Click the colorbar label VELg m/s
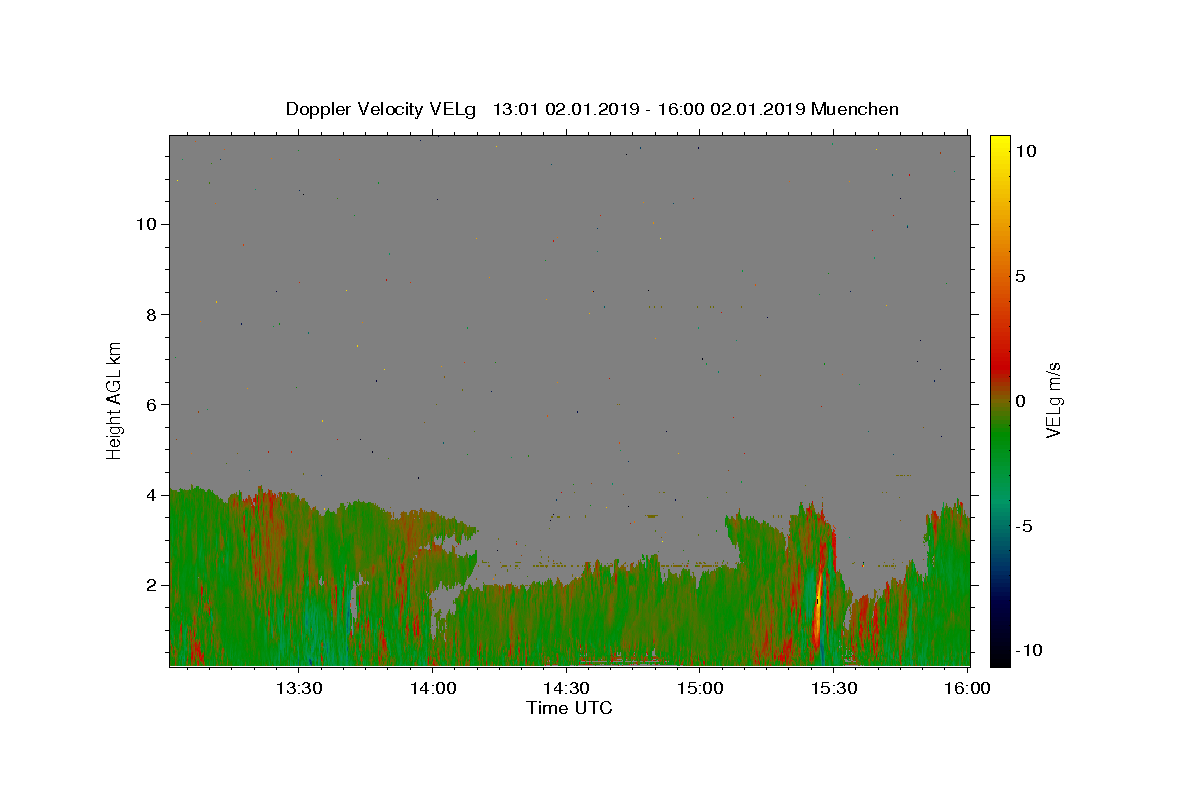 click(x=1054, y=400)
